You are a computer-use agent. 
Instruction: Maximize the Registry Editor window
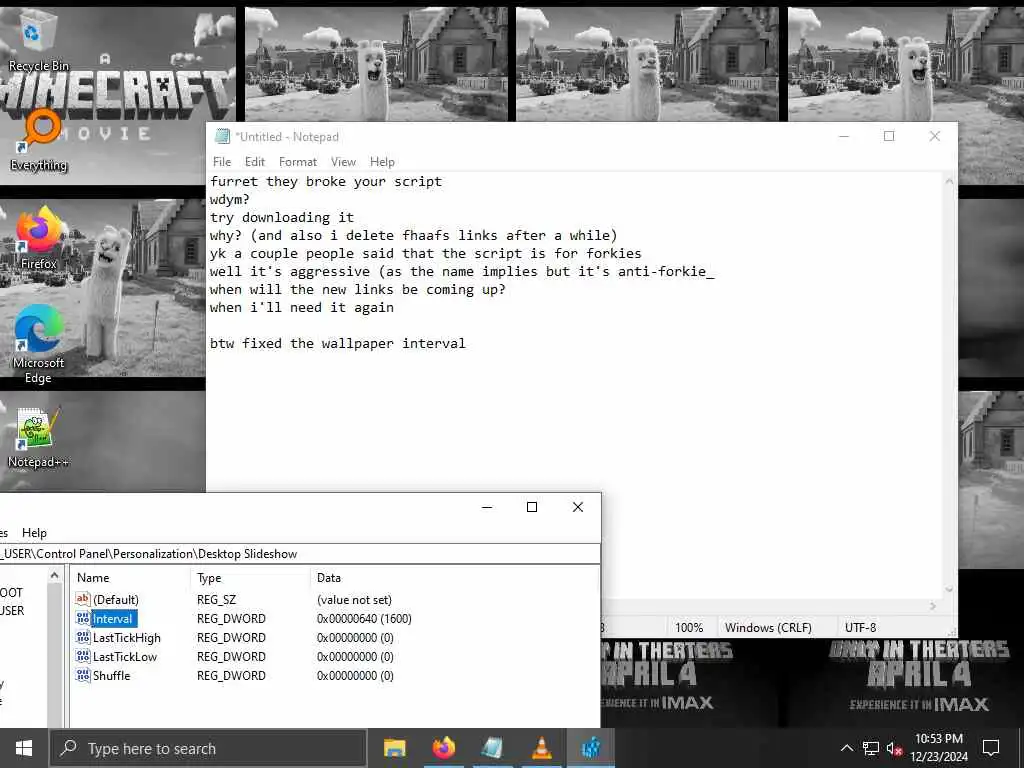click(532, 507)
